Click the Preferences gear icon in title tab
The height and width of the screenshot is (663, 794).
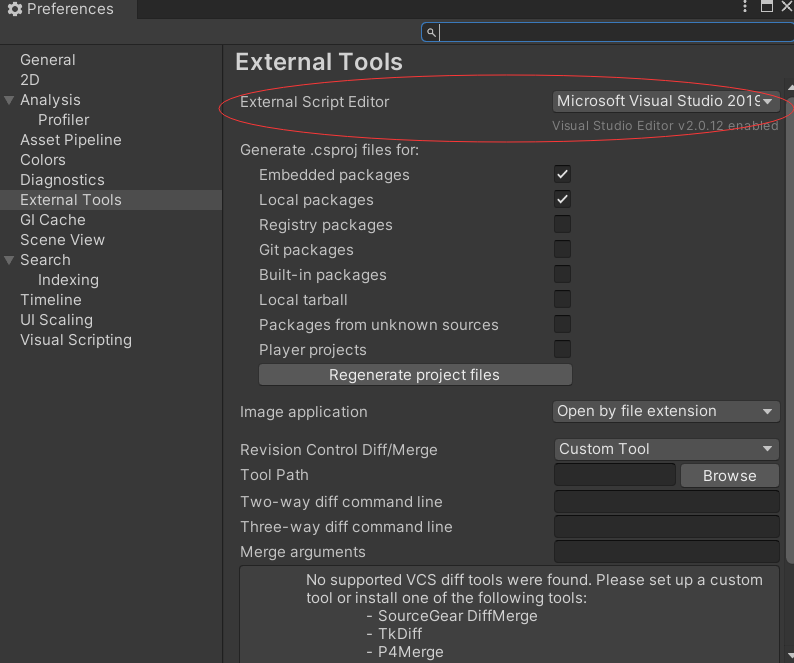[x=15, y=9]
